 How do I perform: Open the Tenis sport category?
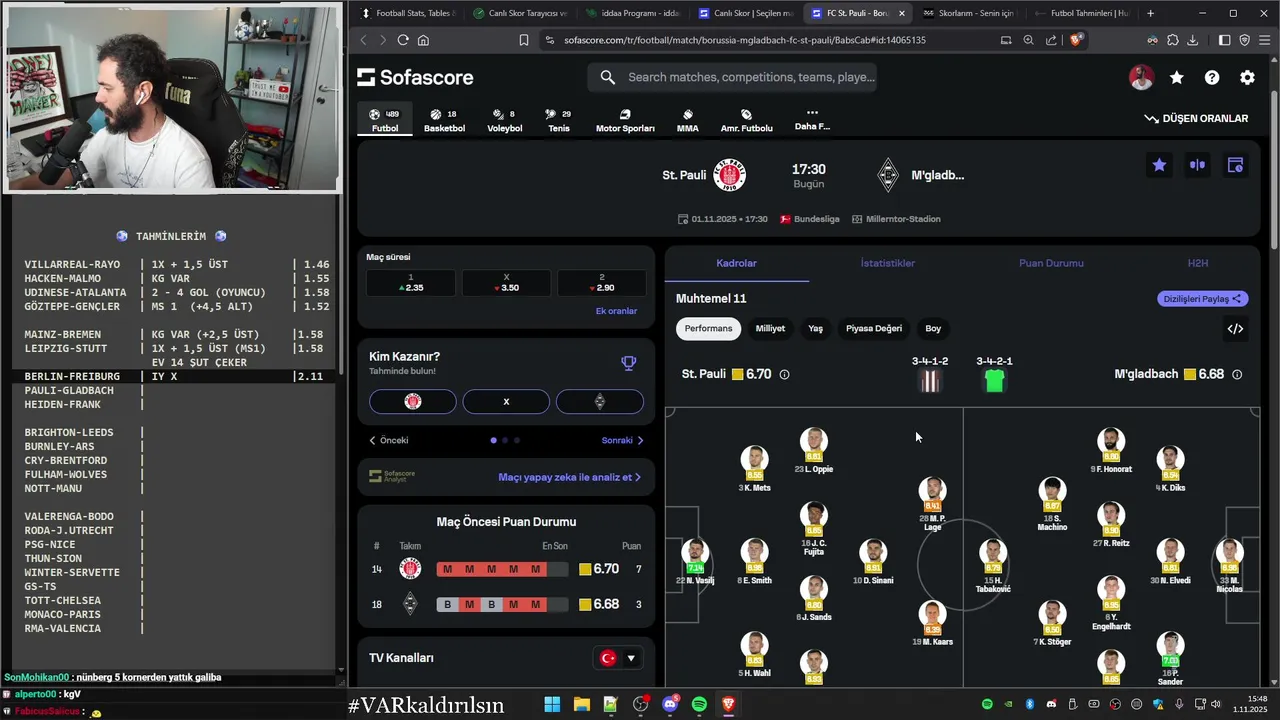(x=559, y=121)
